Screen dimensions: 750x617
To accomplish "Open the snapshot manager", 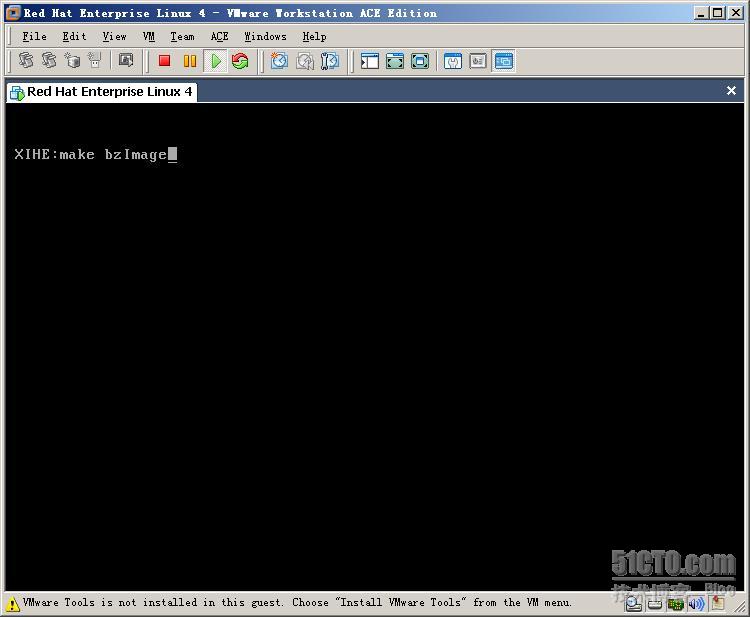I will [329, 61].
